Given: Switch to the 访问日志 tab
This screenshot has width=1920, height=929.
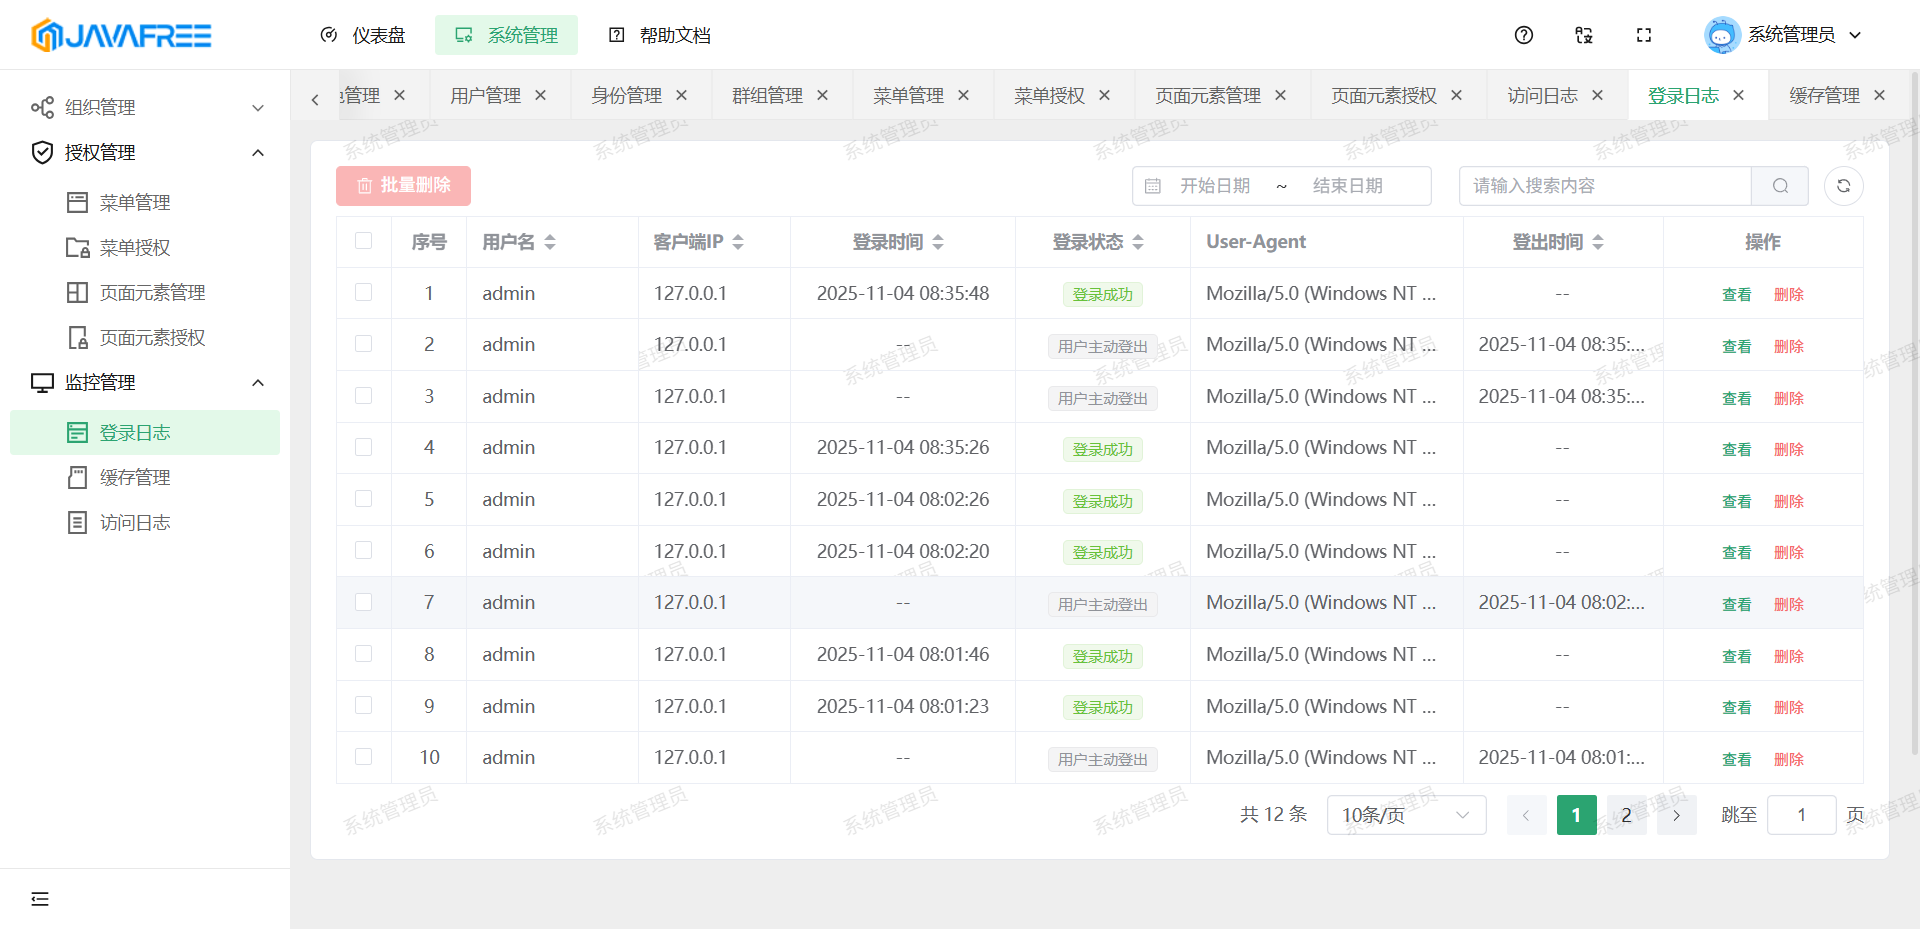Looking at the screenshot, I should 1541,95.
